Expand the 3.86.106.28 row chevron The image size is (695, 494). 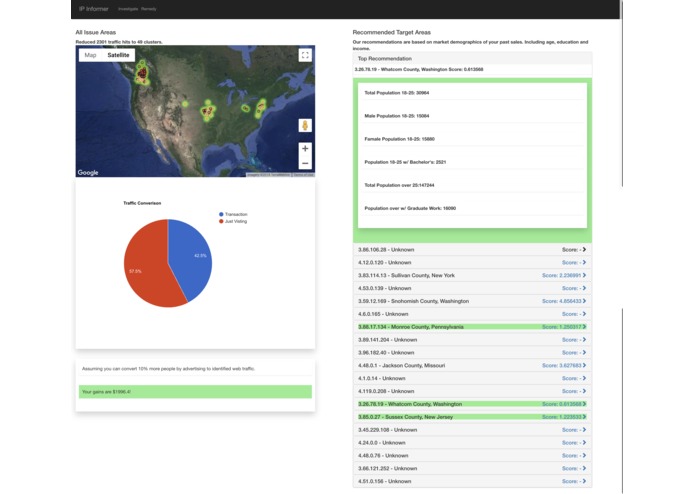coord(584,249)
